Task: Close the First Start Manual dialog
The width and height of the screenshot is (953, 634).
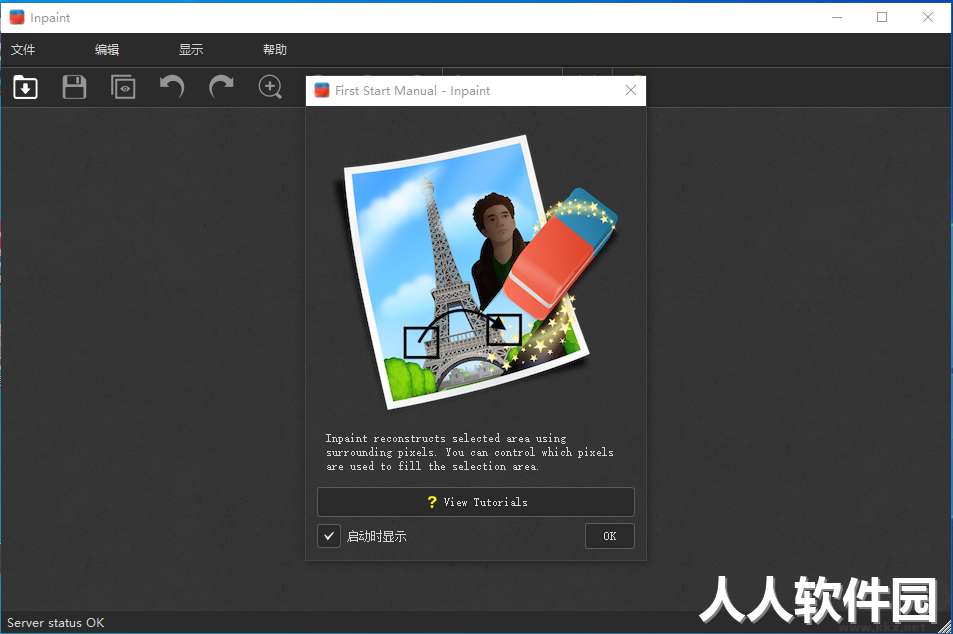Action: click(631, 91)
